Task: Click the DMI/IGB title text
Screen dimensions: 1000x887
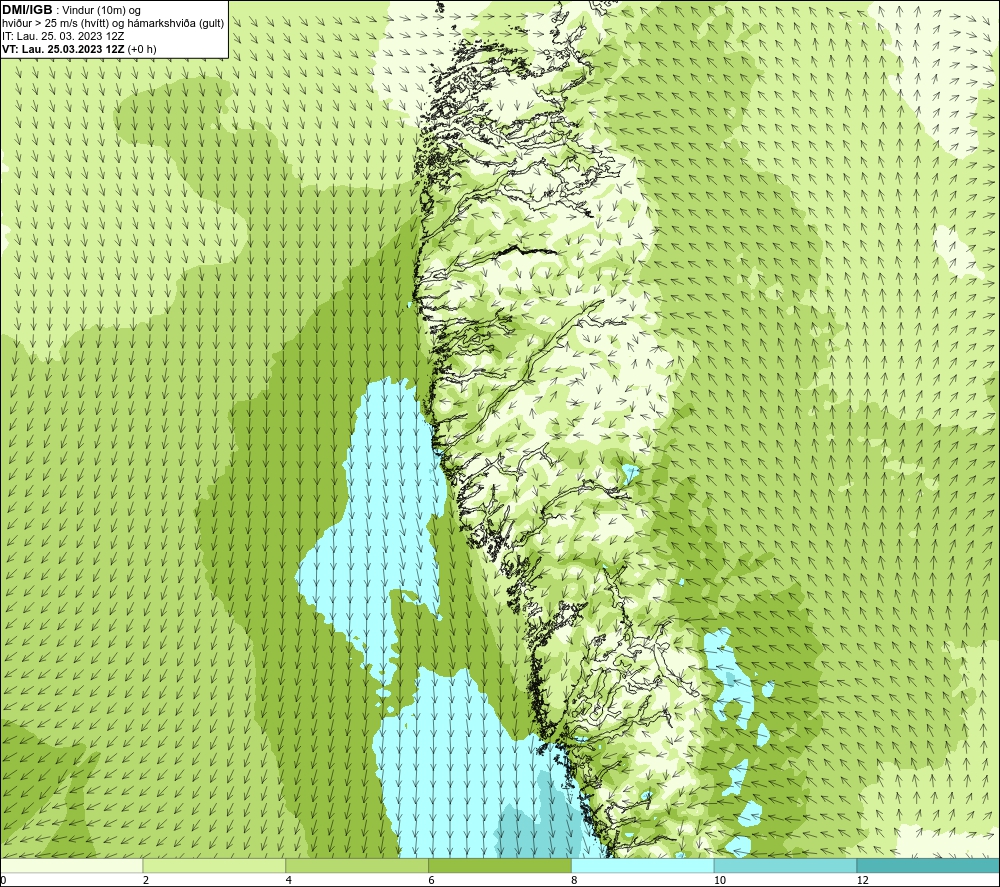Action: pos(27,10)
